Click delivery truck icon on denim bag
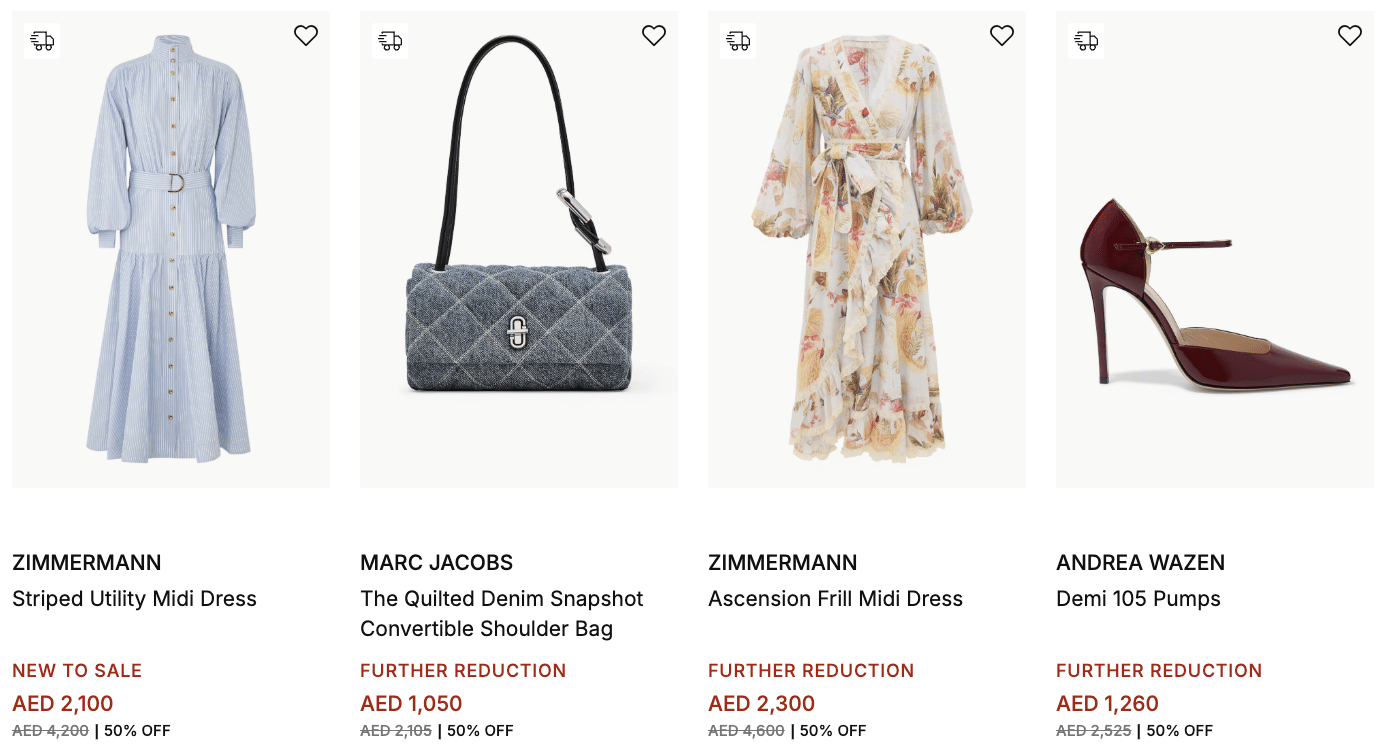 click(390, 41)
